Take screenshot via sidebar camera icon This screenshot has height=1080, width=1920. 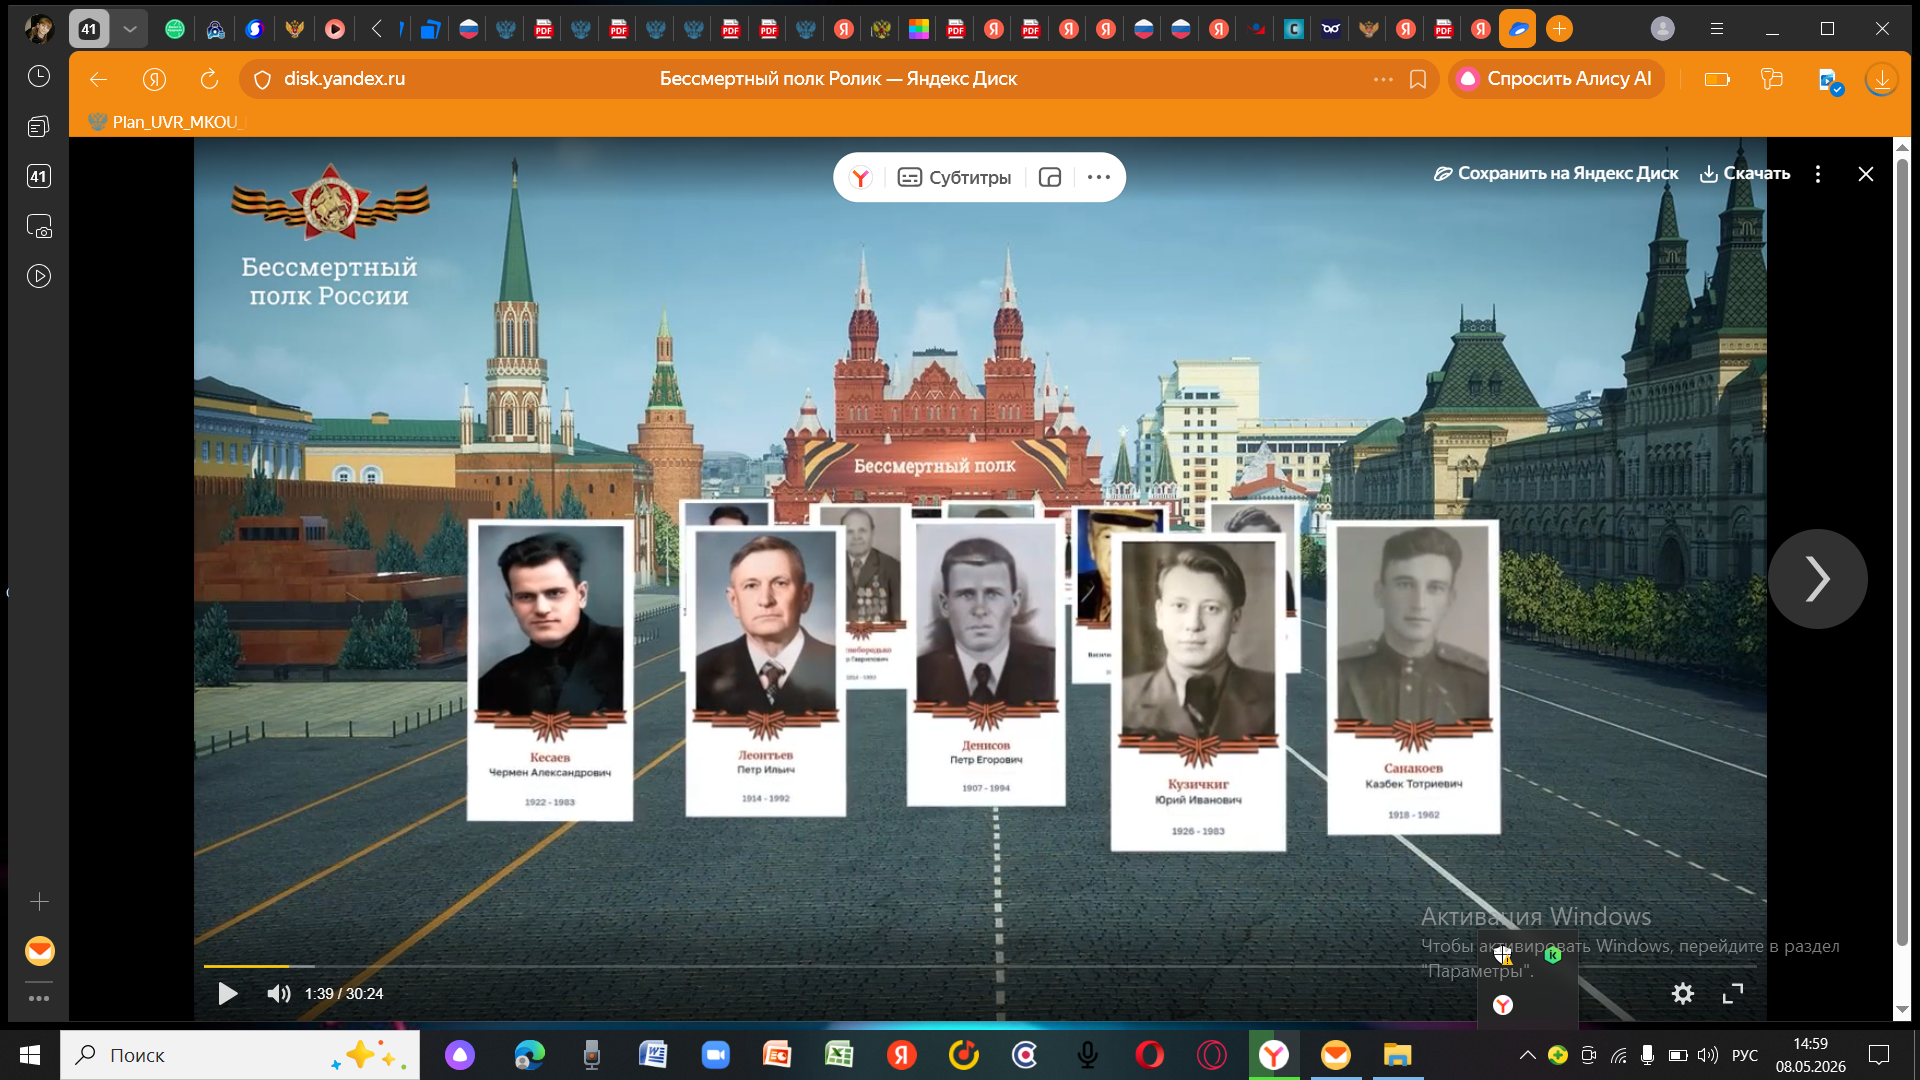tap(39, 226)
